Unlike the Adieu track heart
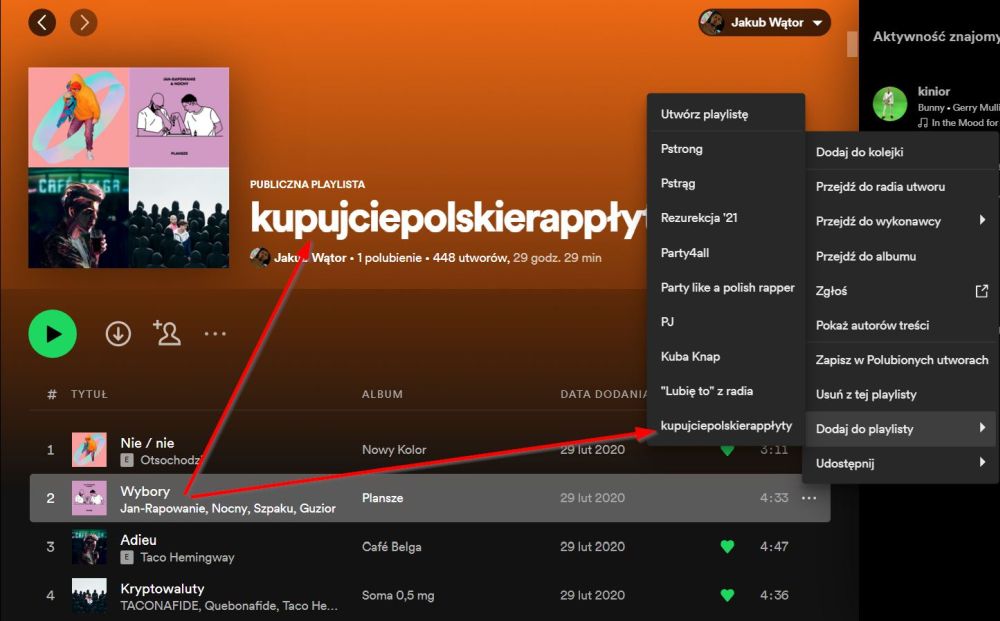 point(727,546)
